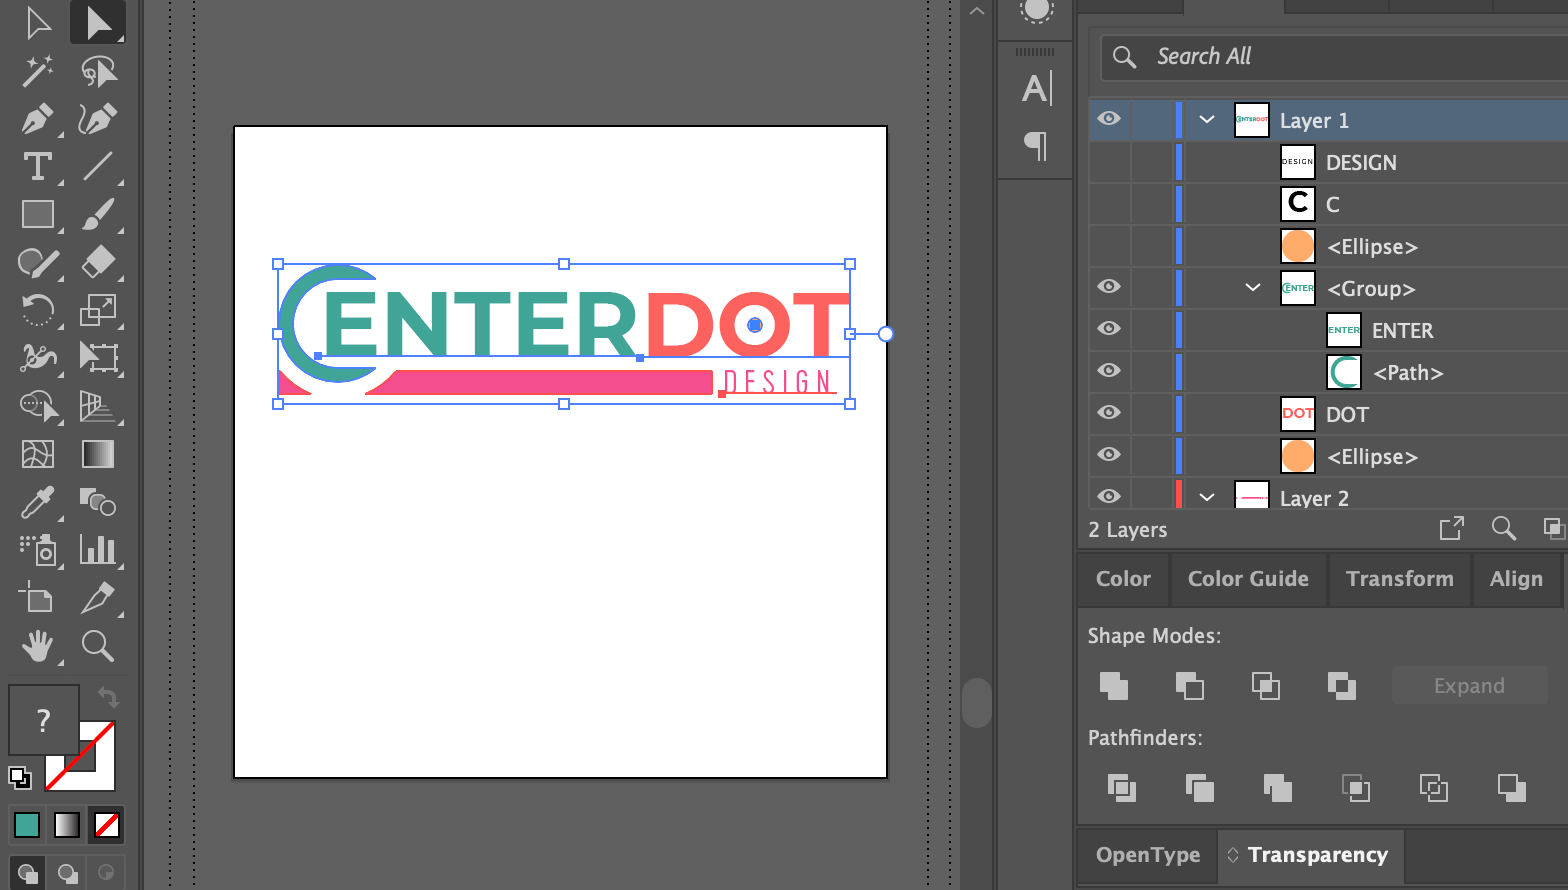Click the Expand button in Pathfinder
The width and height of the screenshot is (1568, 890).
1468,686
